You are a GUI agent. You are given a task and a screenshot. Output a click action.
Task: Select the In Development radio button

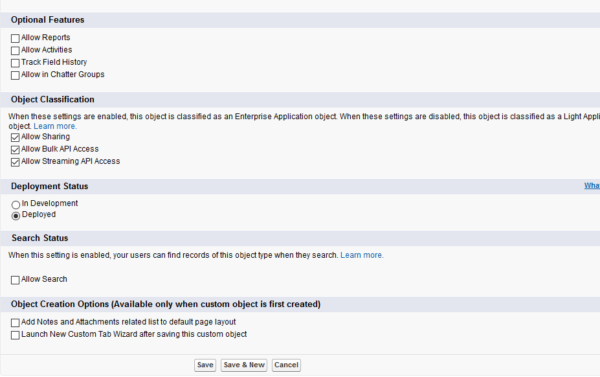pyautogui.click(x=16, y=205)
